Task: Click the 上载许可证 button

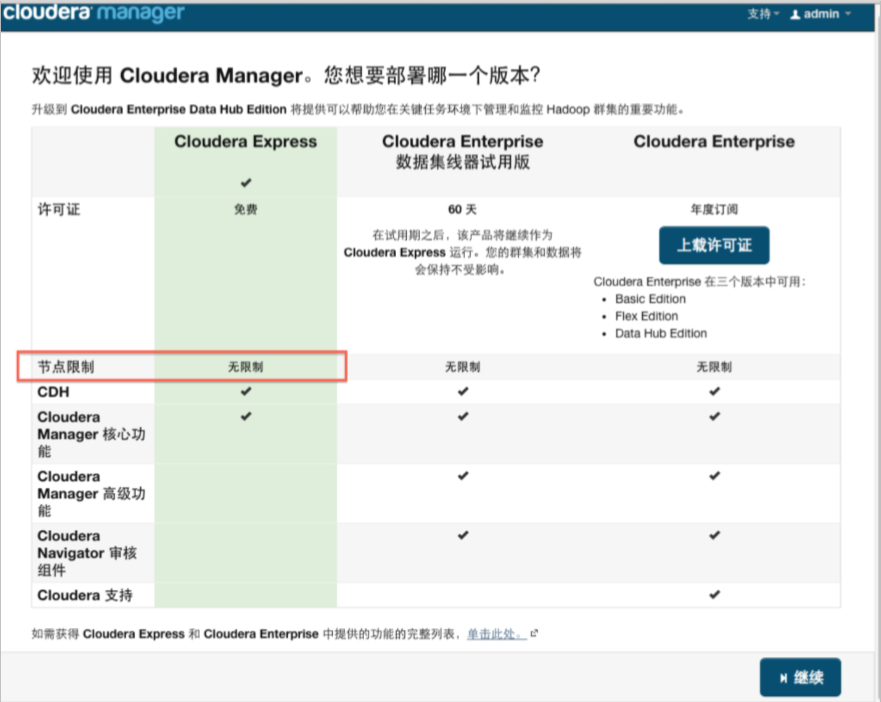Action: [x=714, y=245]
